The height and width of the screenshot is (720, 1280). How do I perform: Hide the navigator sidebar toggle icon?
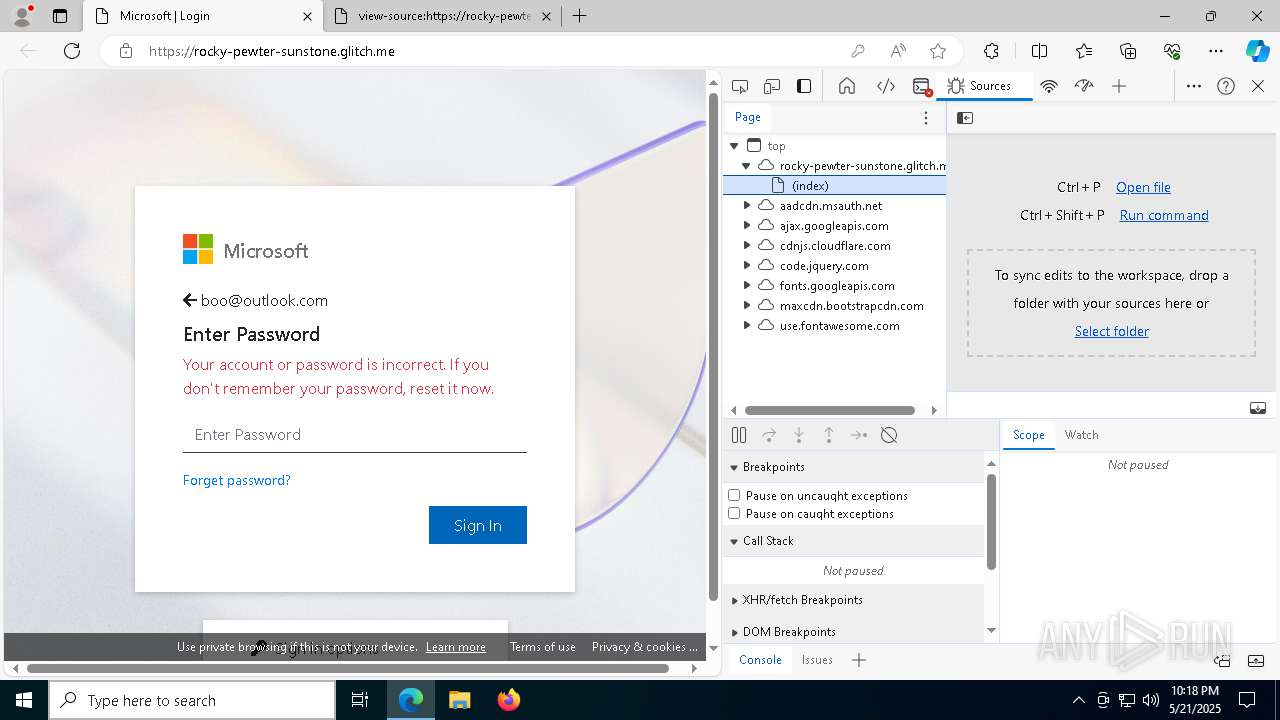(965, 118)
